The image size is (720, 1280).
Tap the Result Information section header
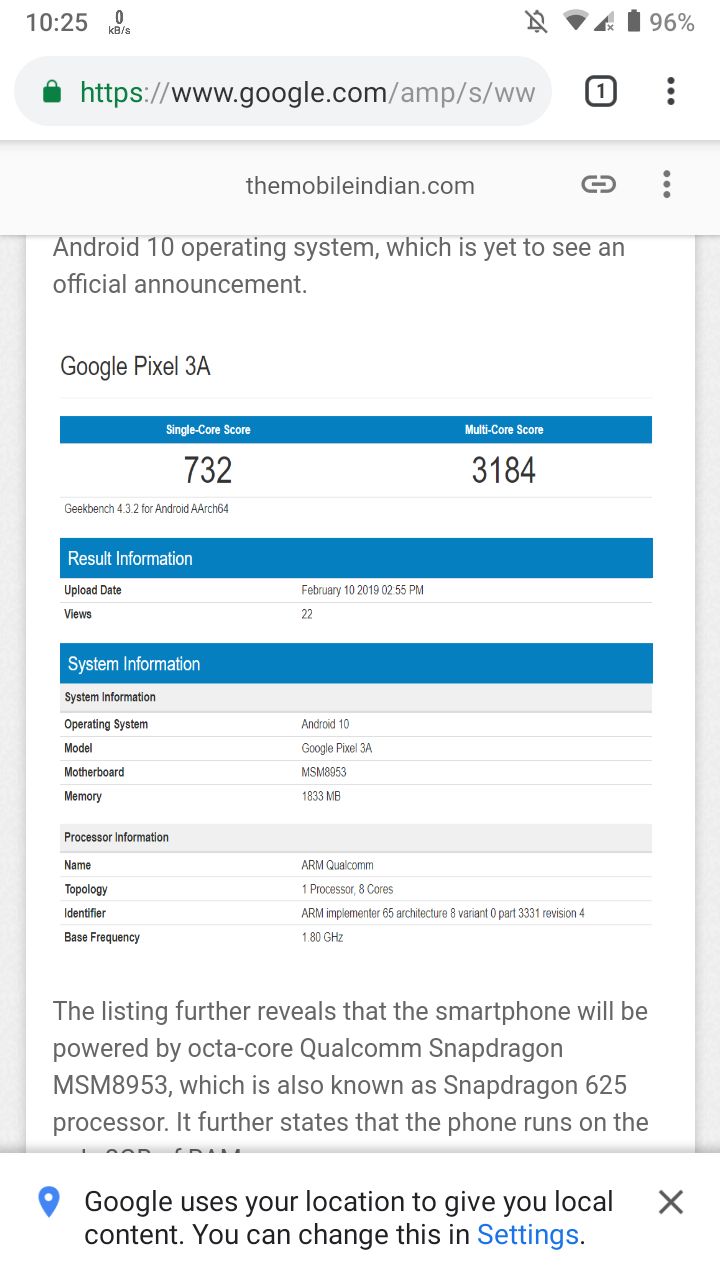[x=356, y=558]
